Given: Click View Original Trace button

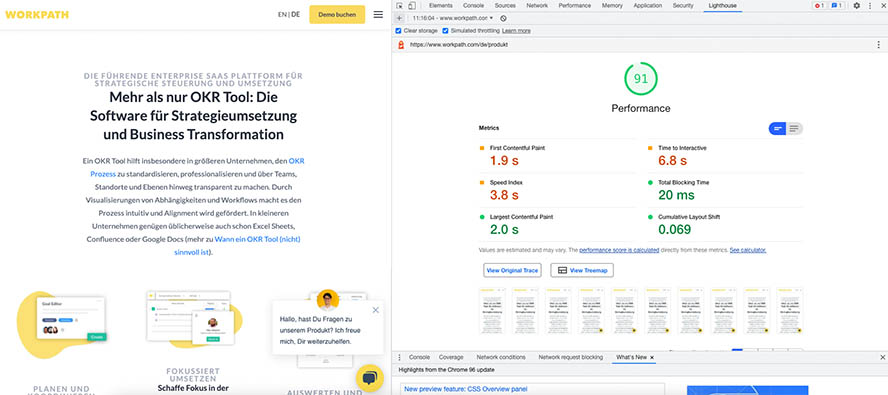Looking at the screenshot, I should pyautogui.click(x=513, y=270).
